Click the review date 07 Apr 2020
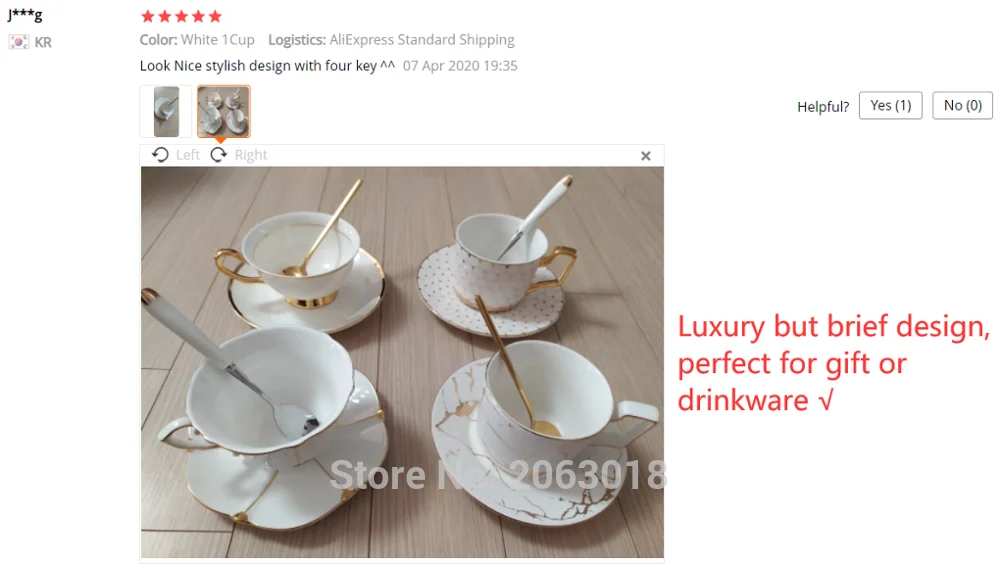 [460, 66]
